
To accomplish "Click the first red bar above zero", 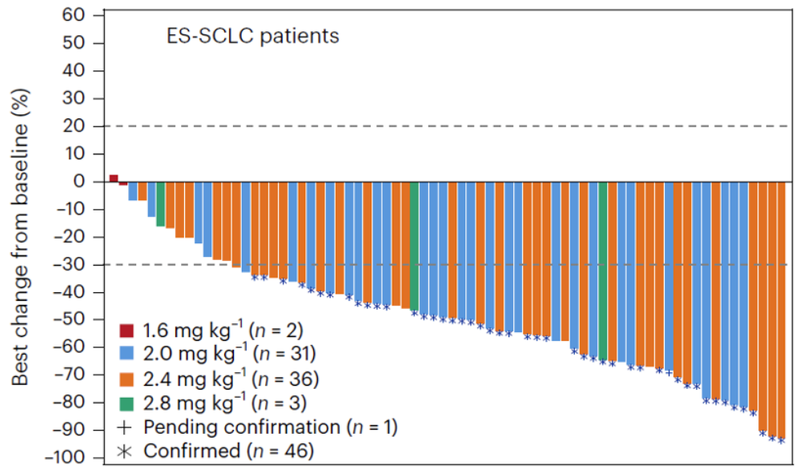I will coord(114,178).
